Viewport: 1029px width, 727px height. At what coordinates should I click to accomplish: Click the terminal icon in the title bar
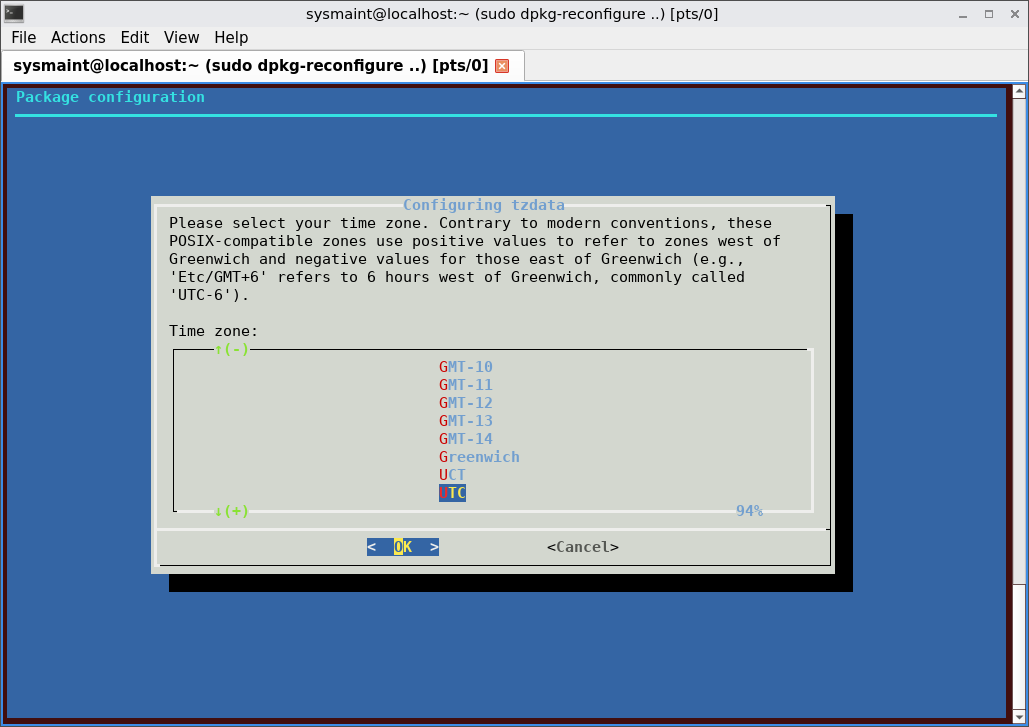point(14,13)
